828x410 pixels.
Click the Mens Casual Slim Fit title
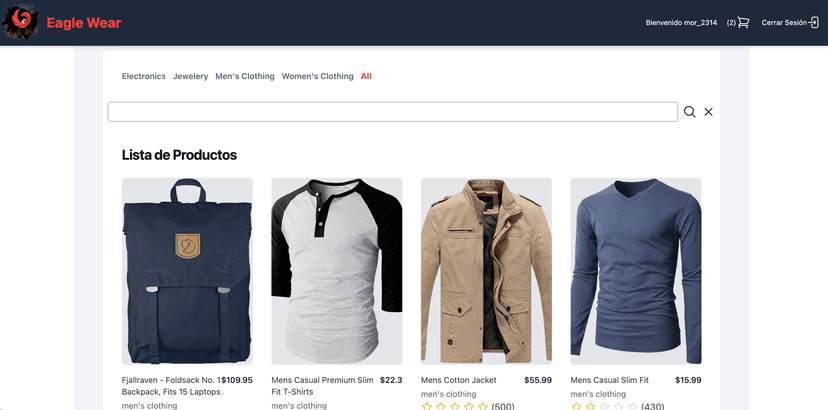tap(610, 380)
